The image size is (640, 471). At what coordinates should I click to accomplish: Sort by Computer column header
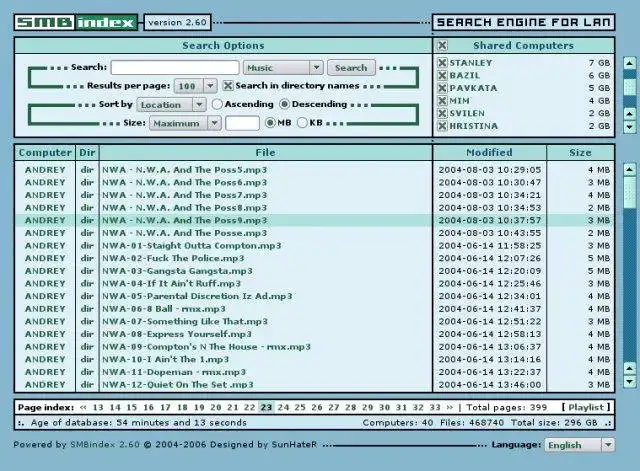click(45, 153)
